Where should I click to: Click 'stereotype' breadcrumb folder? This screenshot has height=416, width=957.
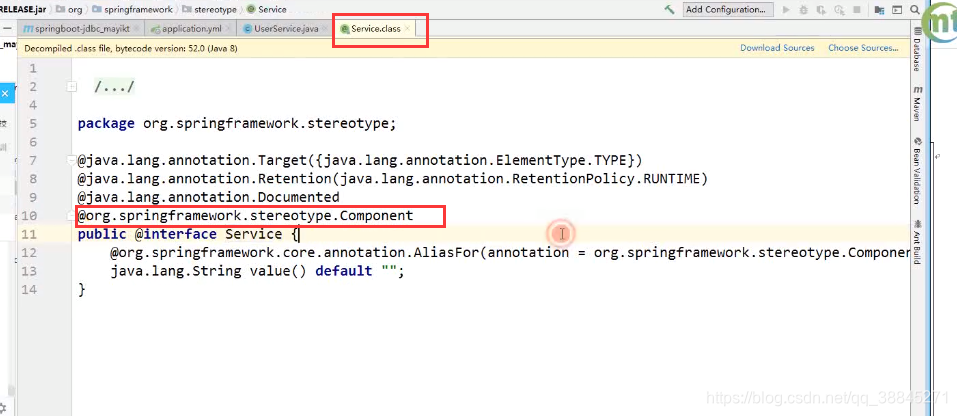tap(209, 10)
